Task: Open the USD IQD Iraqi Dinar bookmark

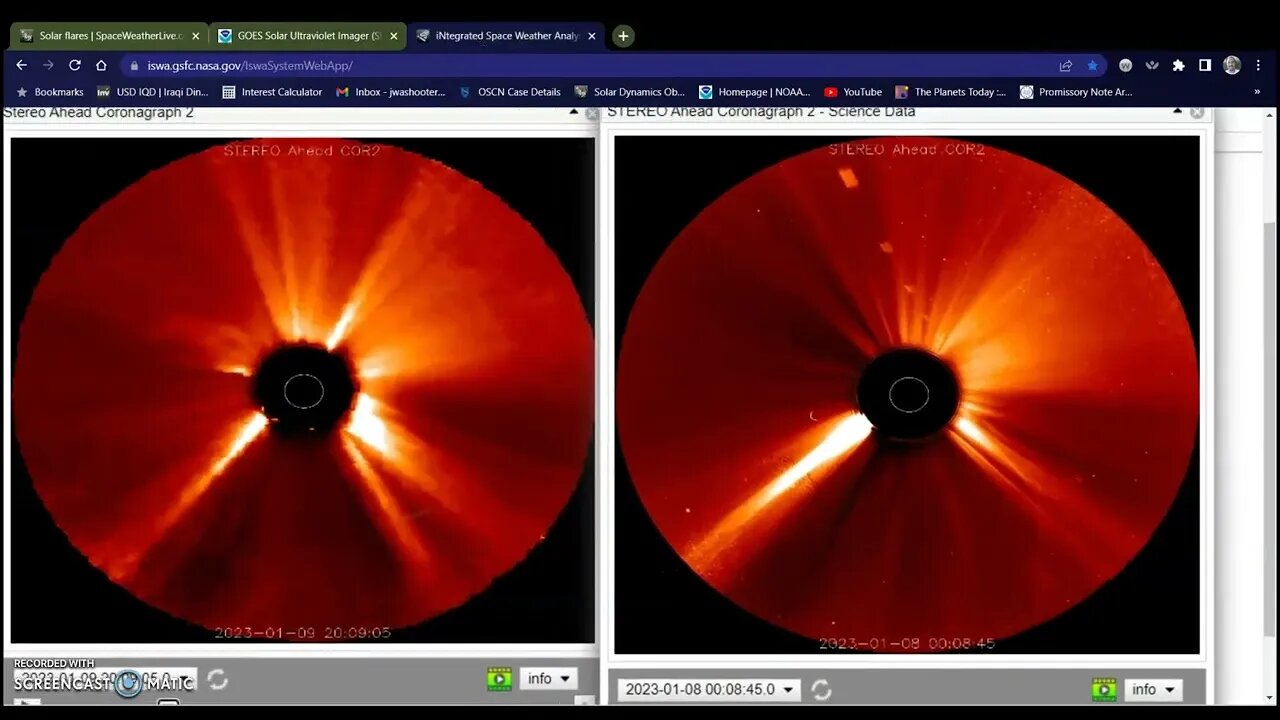Action: (x=153, y=92)
